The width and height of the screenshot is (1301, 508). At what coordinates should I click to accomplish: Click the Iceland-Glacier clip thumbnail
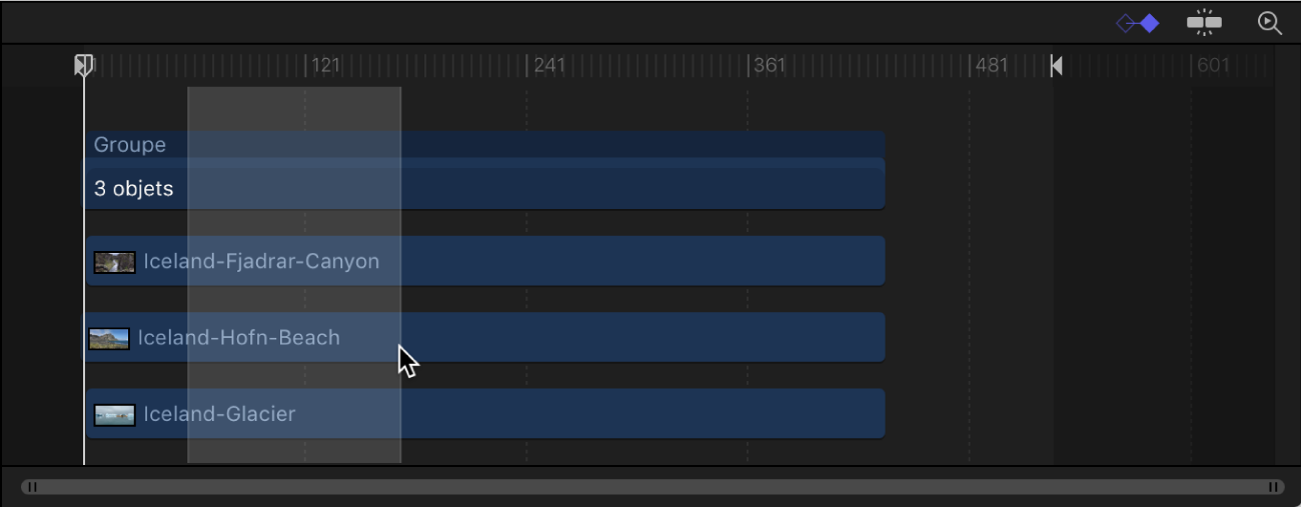pyautogui.click(x=114, y=415)
